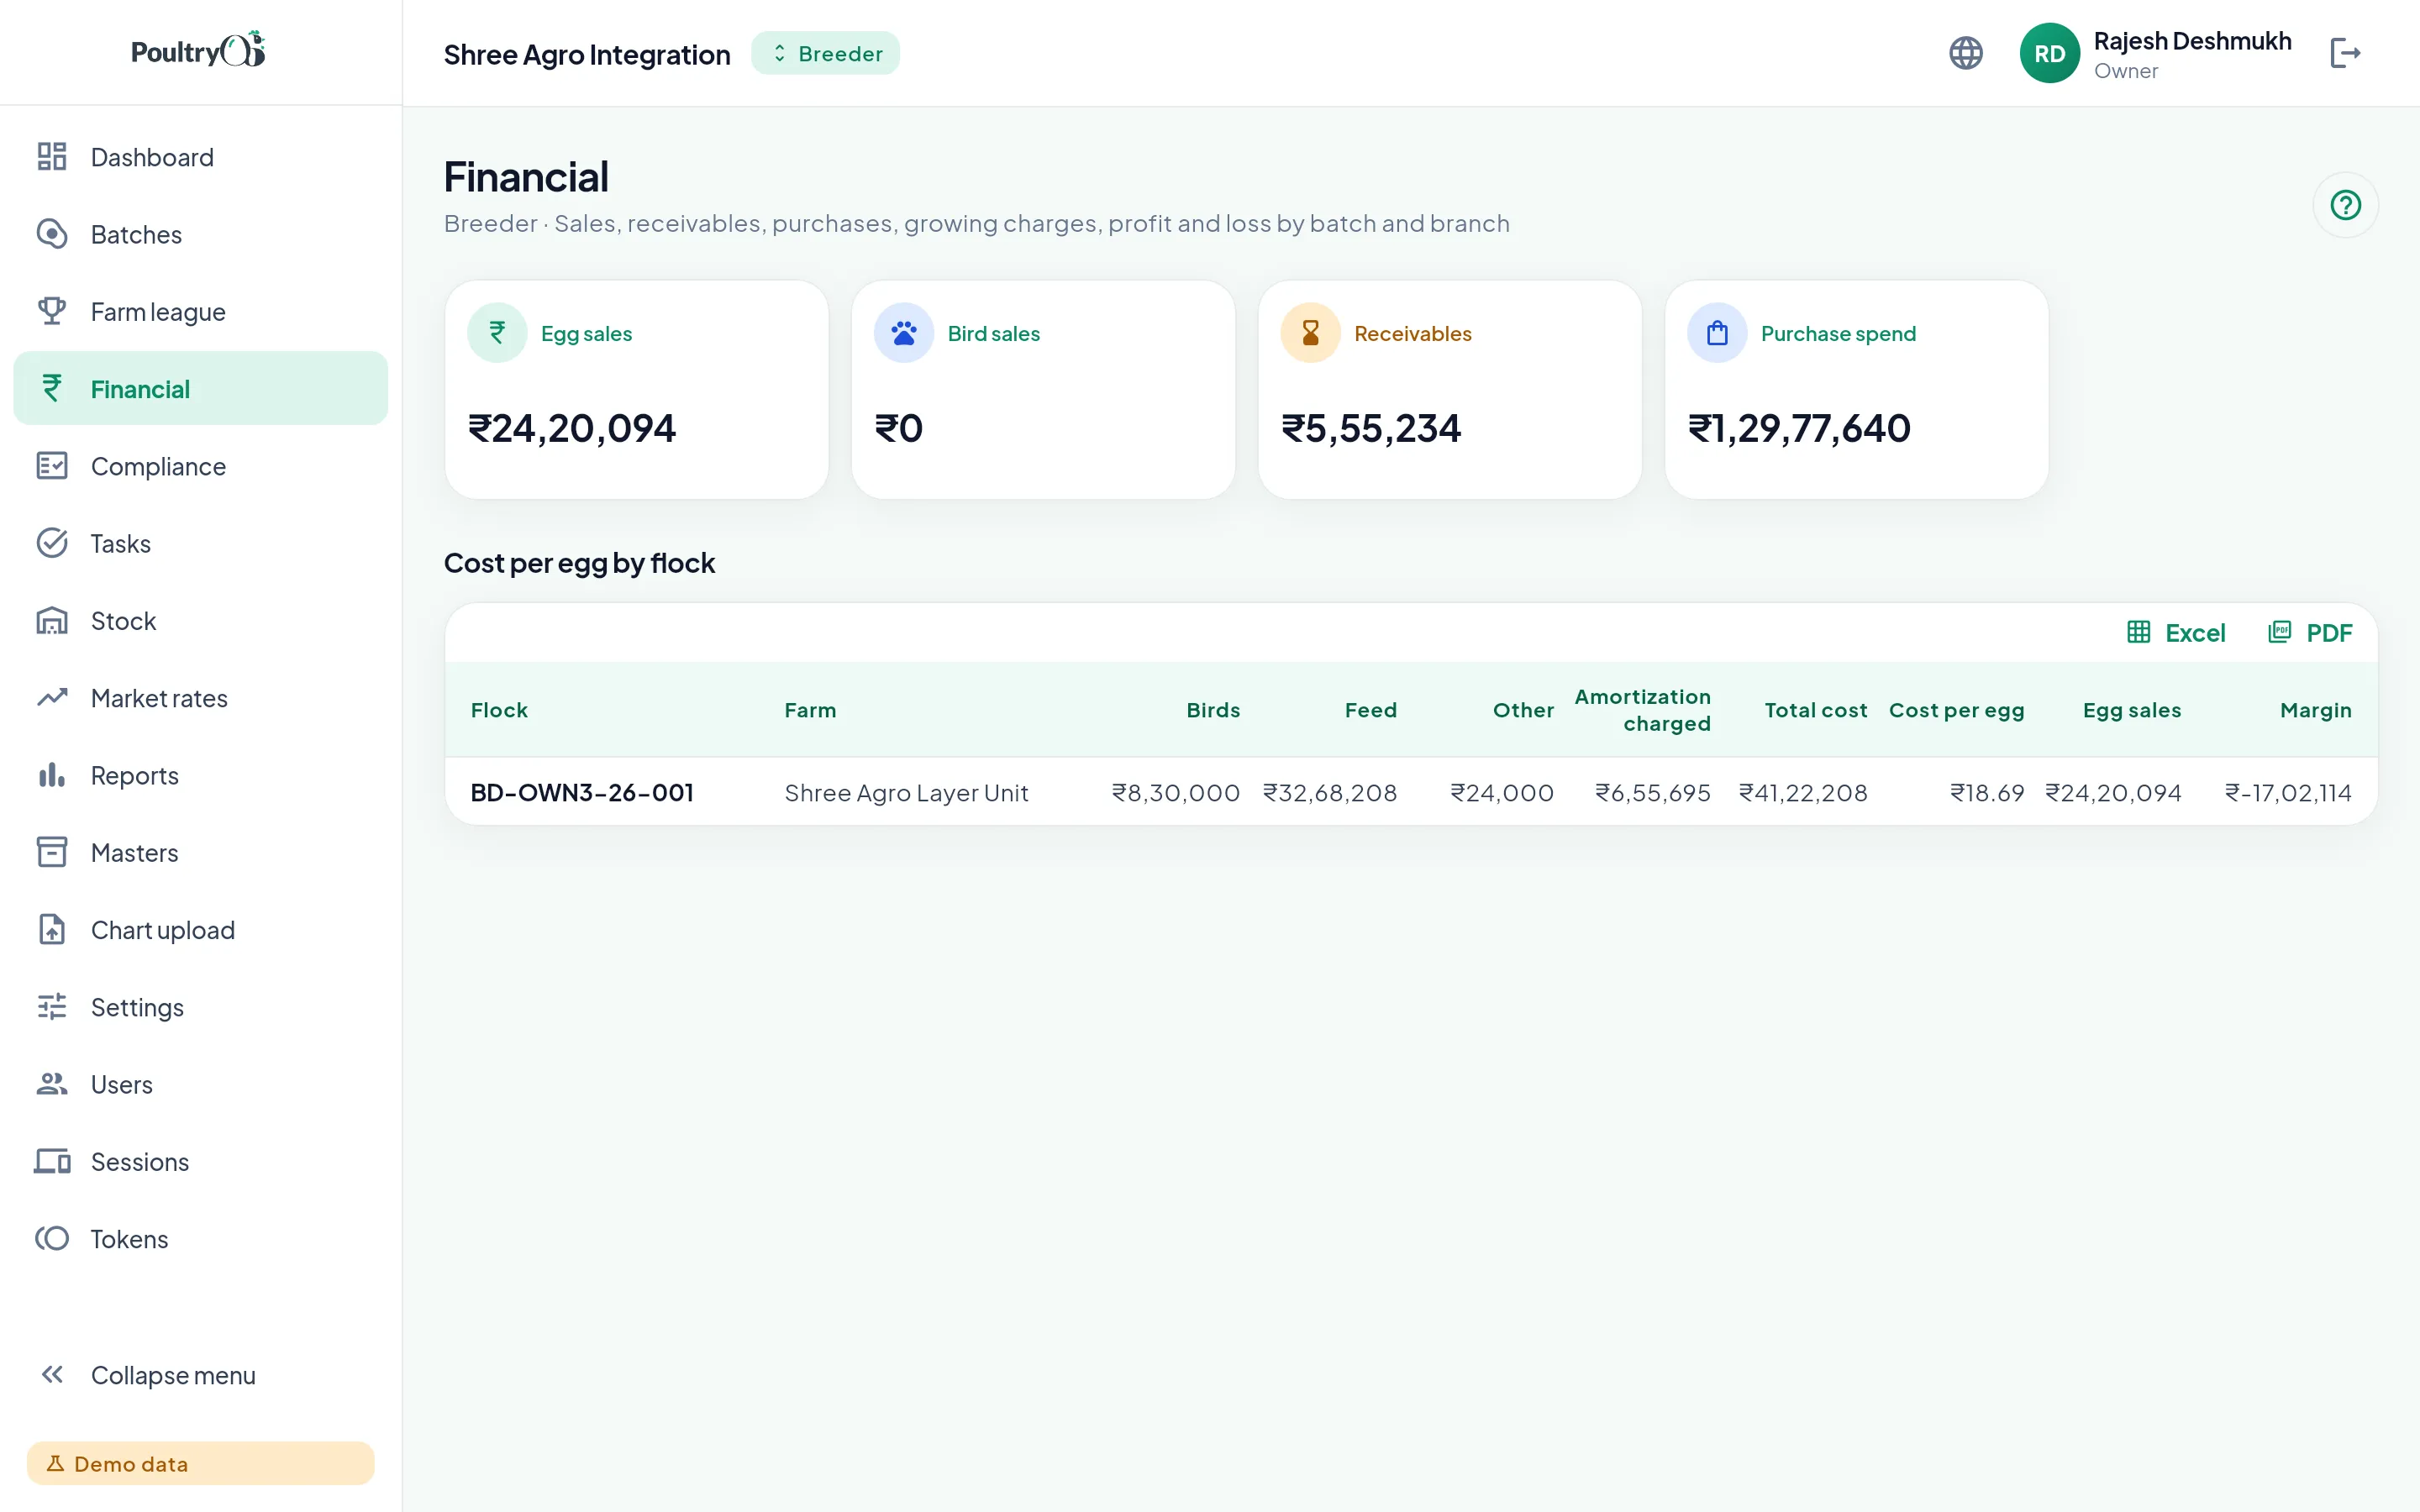
Task: Click the Farm column header
Action: point(810,710)
